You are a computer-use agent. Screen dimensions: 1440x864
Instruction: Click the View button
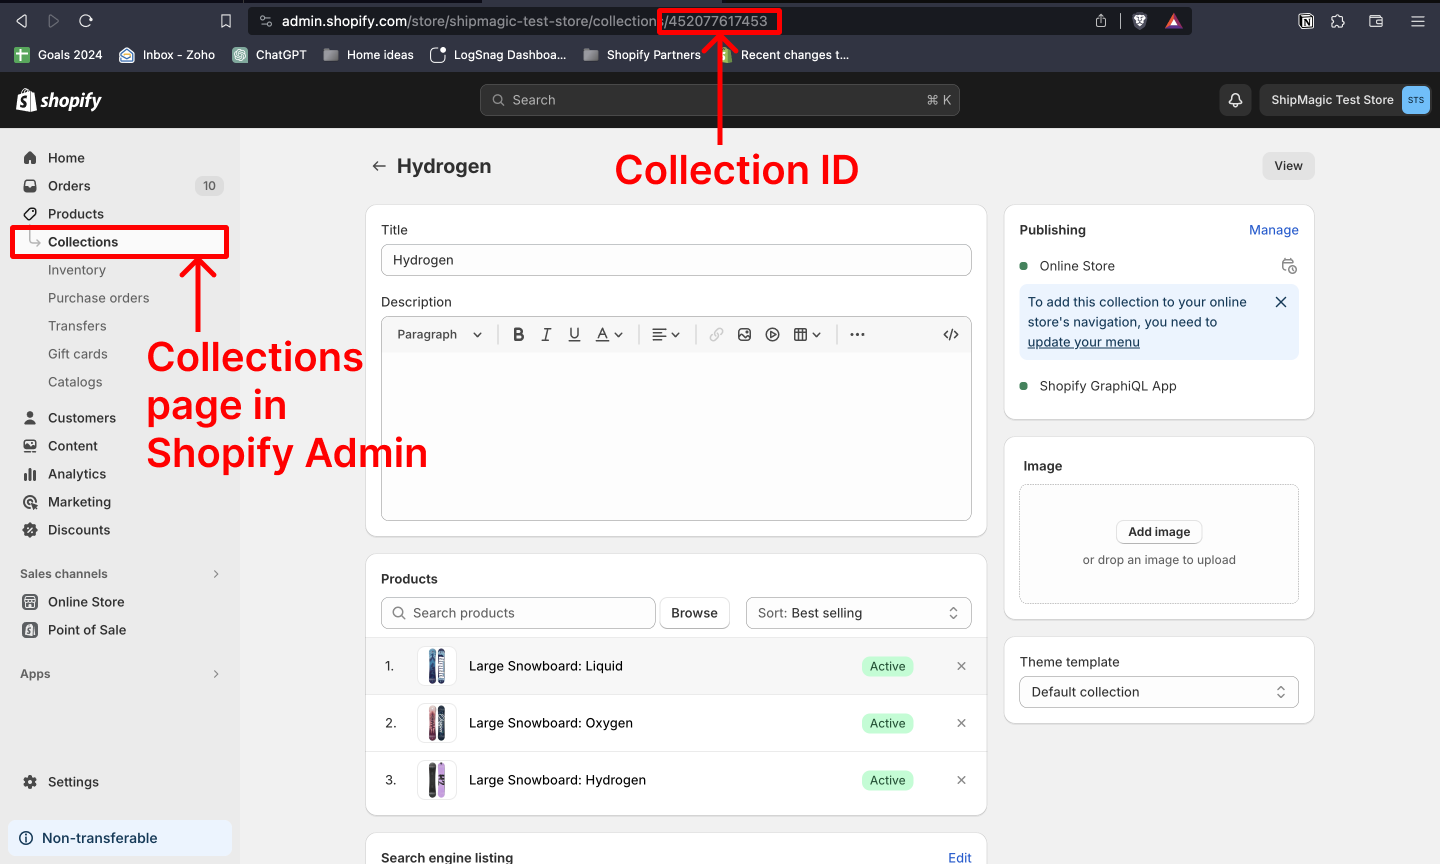(x=1288, y=166)
